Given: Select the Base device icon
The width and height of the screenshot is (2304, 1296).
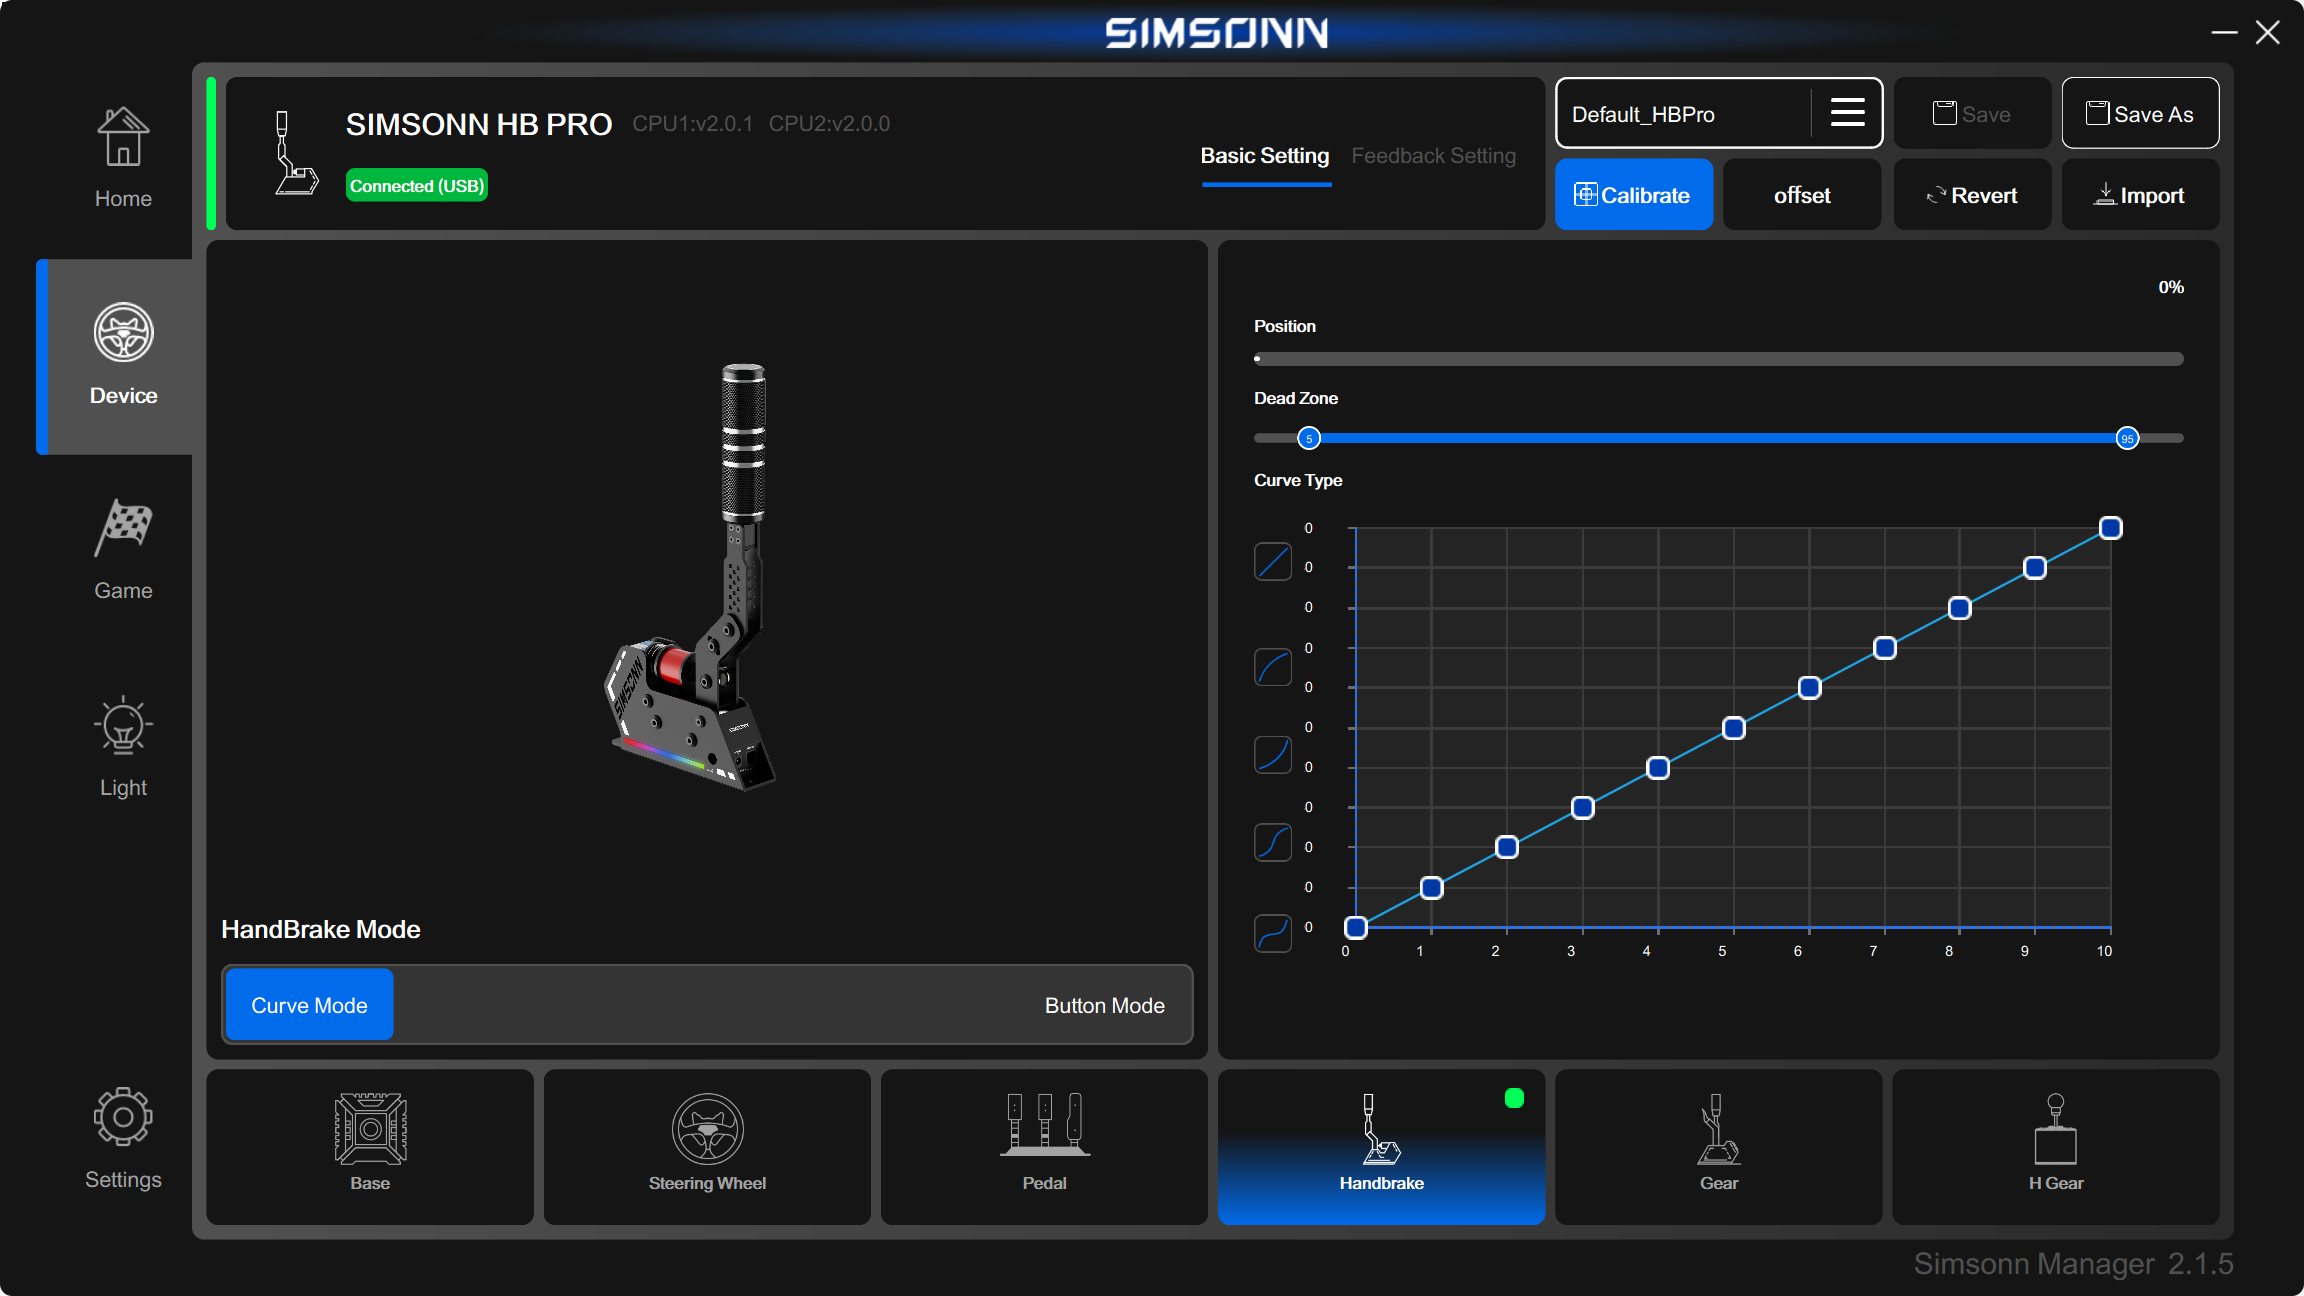Looking at the screenshot, I should point(370,1147).
